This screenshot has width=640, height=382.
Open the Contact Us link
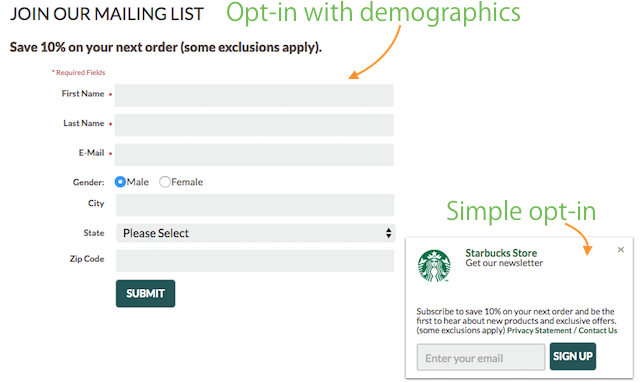click(x=598, y=331)
